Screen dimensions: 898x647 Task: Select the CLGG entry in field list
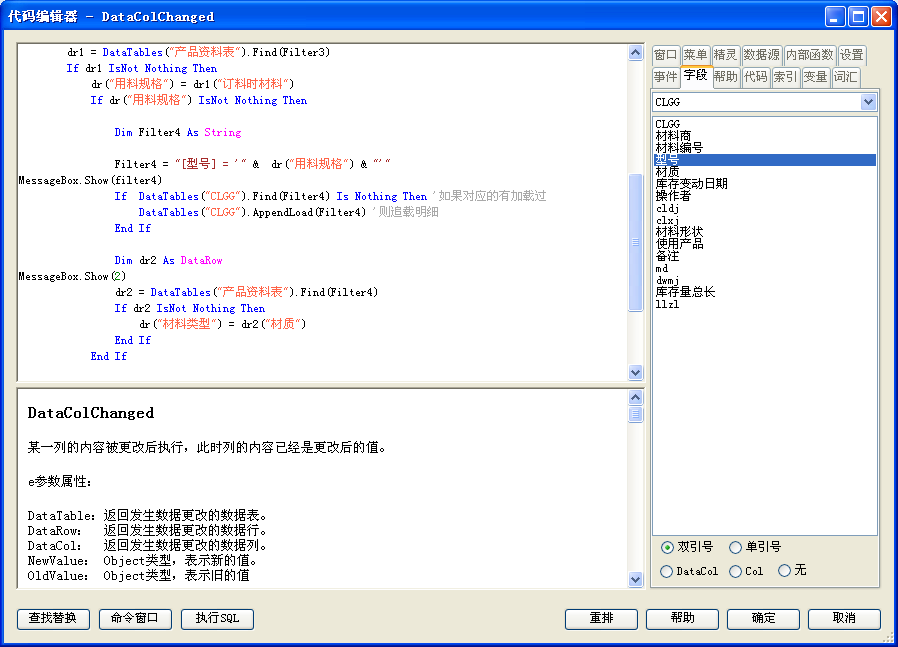[765, 124]
